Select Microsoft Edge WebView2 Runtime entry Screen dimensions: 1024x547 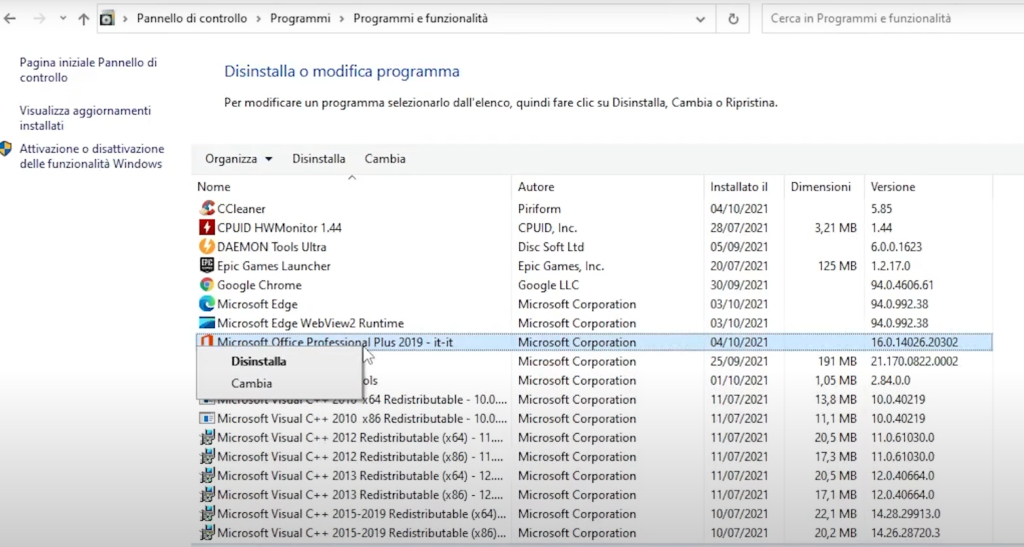tap(310, 323)
